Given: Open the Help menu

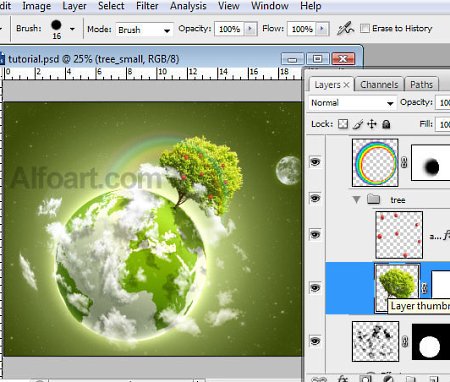Looking at the screenshot, I should [x=311, y=6].
